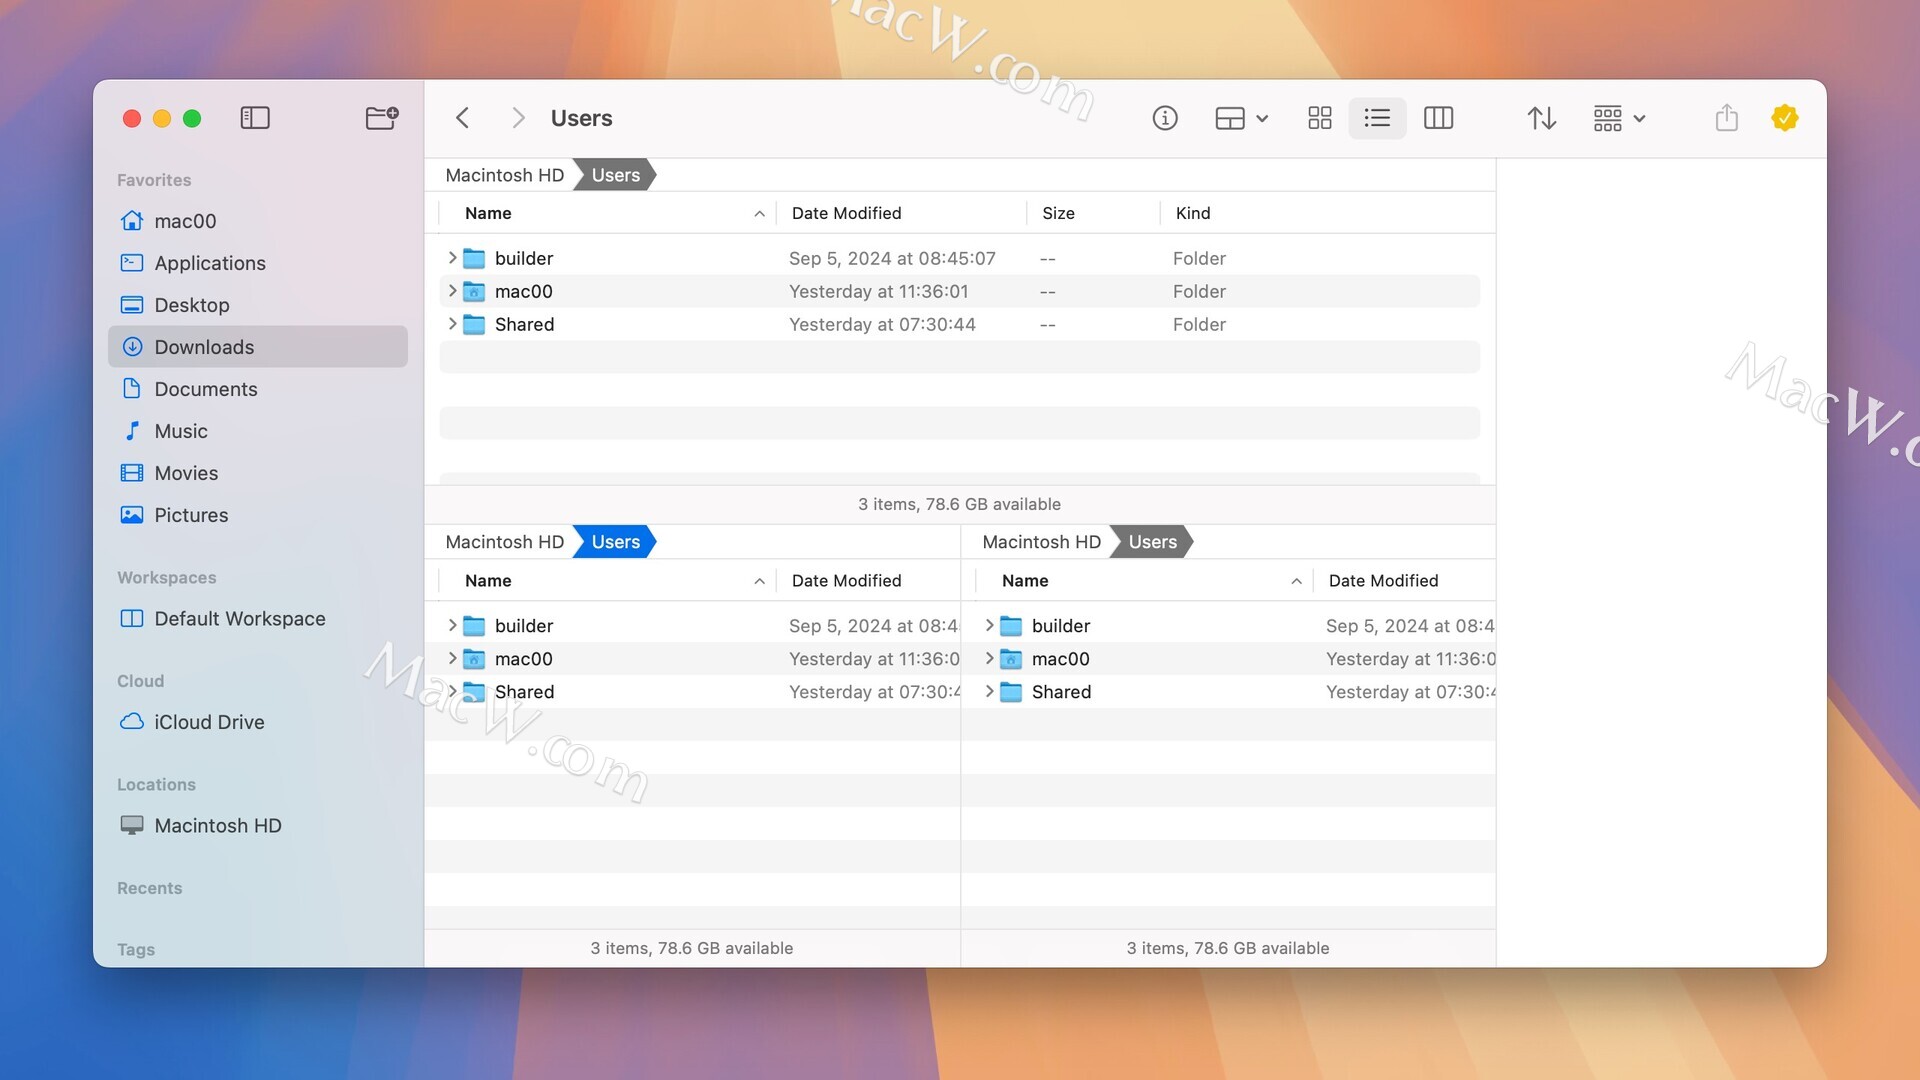This screenshot has width=1920, height=1080.
Task: Open the pane layout dropdown
Action: tap(1241, 118)
